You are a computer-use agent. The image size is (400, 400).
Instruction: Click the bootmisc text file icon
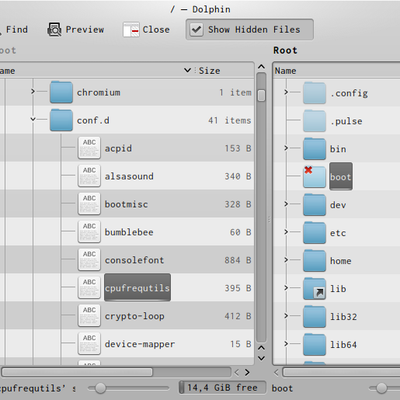point(89,204)
